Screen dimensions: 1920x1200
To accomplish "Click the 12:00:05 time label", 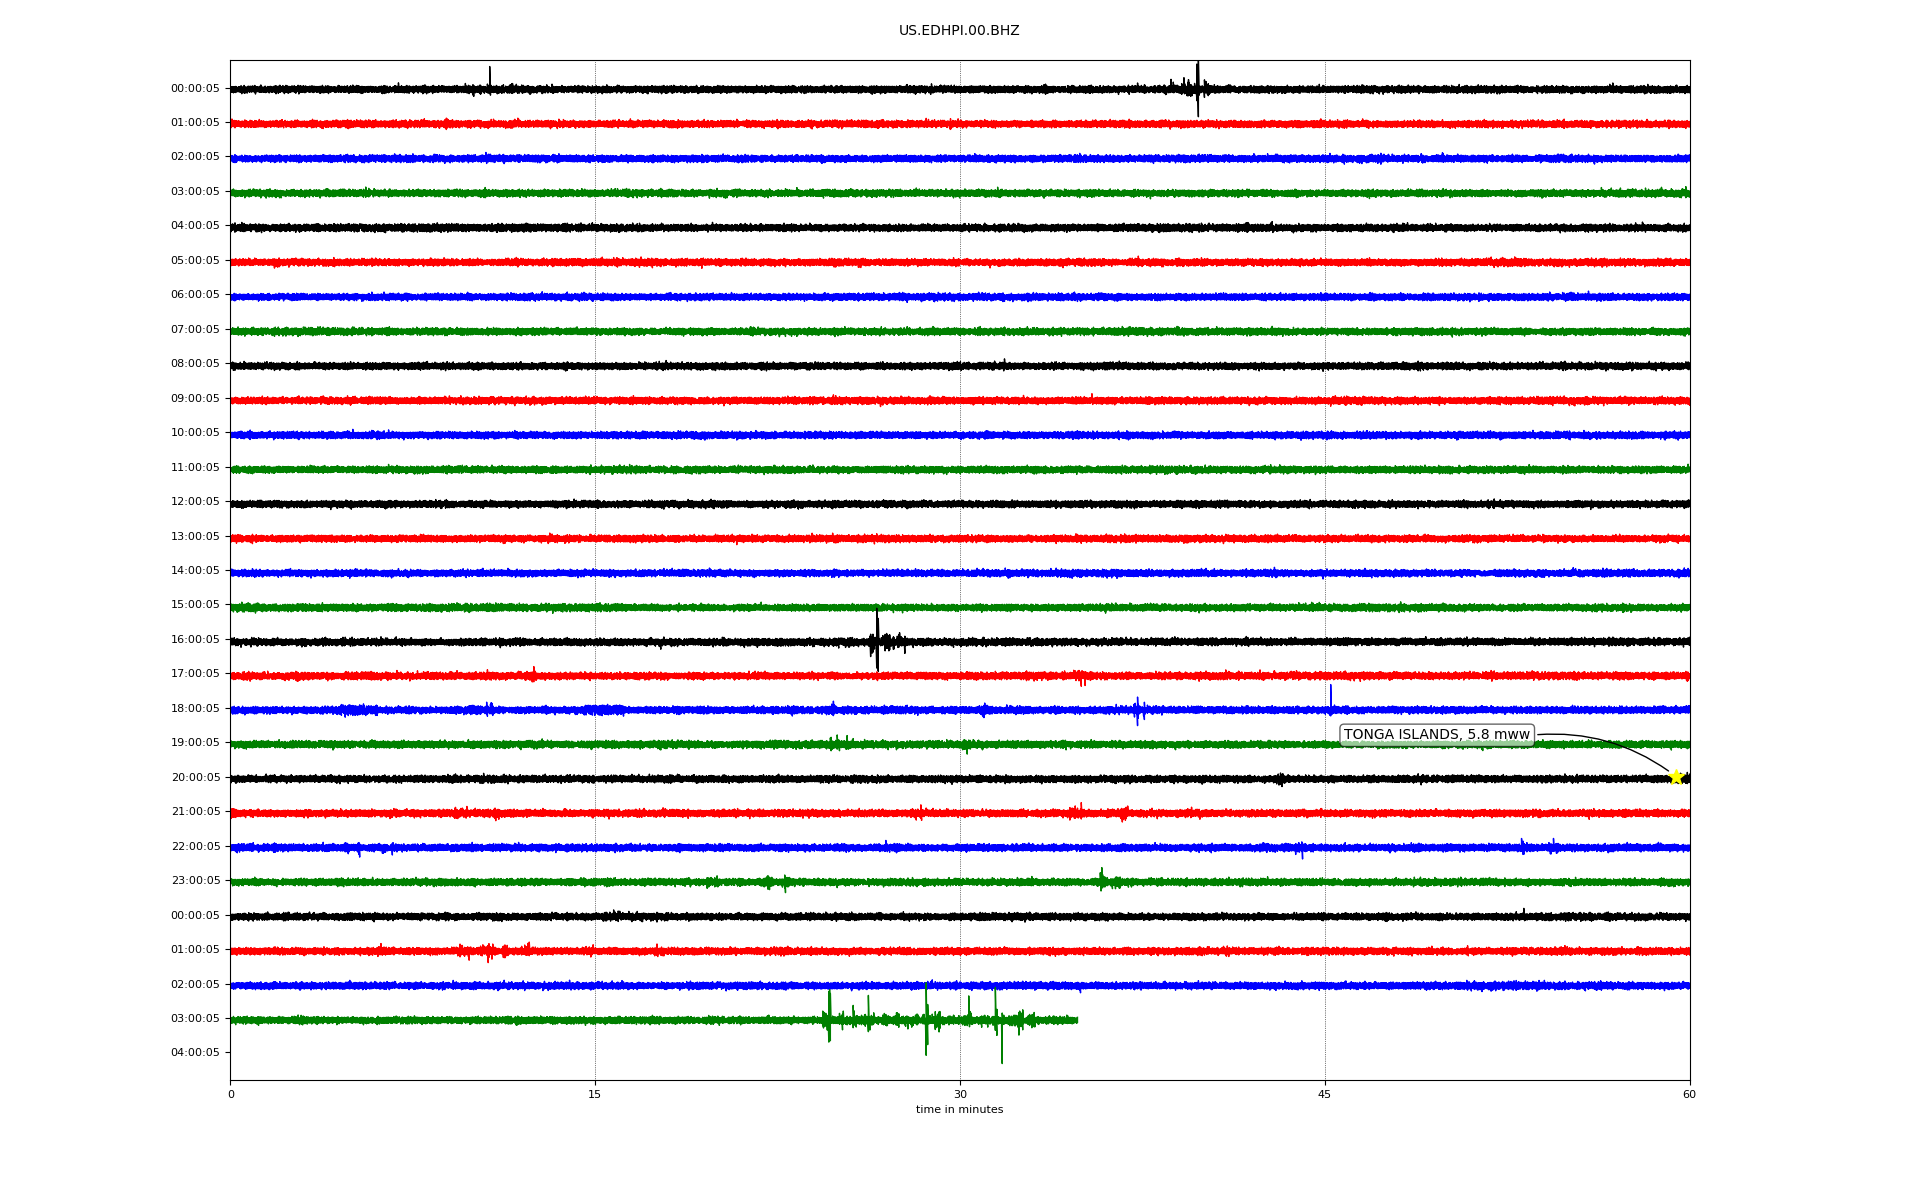I will pos(195,502).
